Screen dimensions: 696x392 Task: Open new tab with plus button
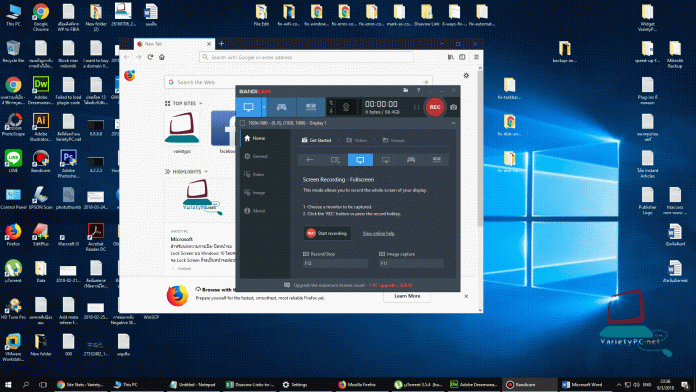tap(221, 44)
